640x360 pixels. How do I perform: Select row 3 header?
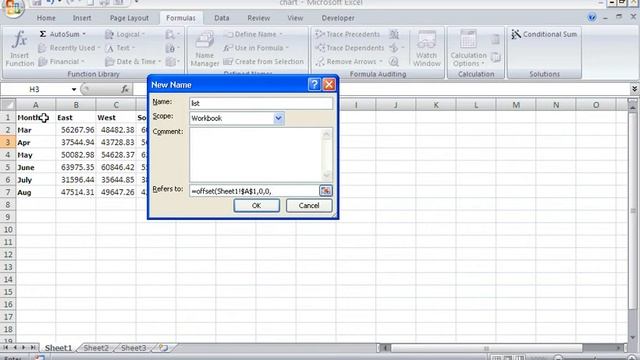click(8, 142)
